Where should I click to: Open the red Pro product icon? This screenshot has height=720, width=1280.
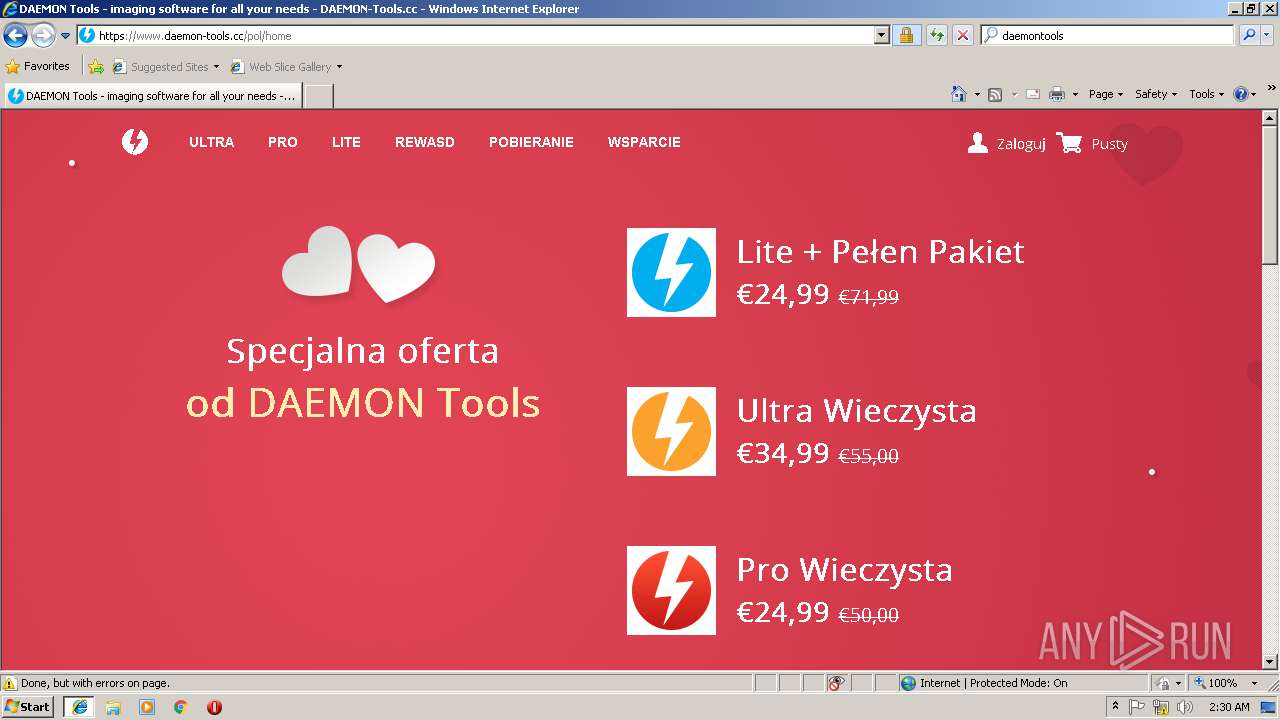671,590
